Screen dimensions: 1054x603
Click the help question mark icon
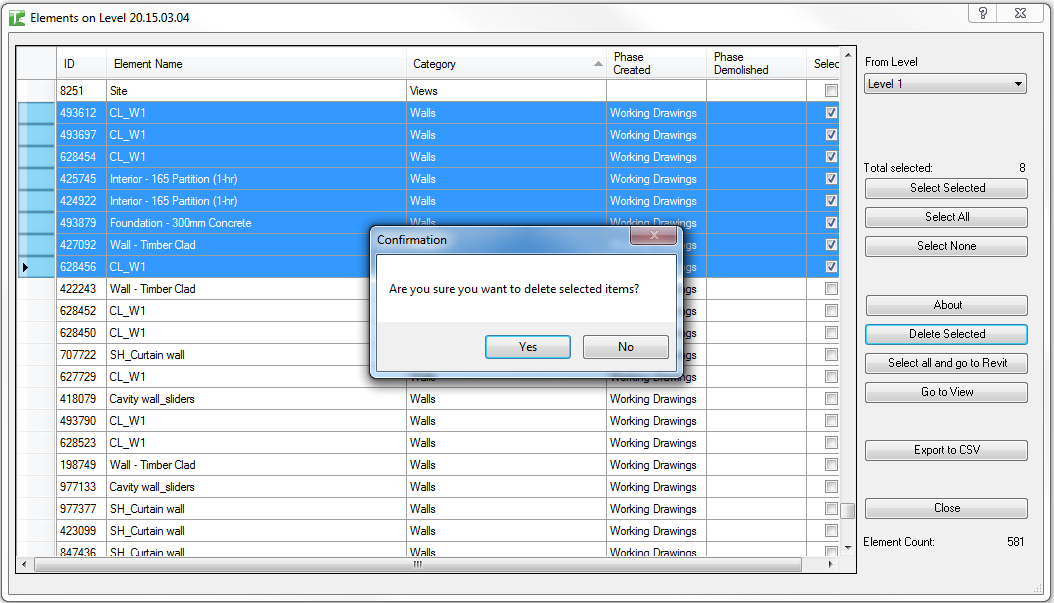pyautogui.click(x=983, y=13)
